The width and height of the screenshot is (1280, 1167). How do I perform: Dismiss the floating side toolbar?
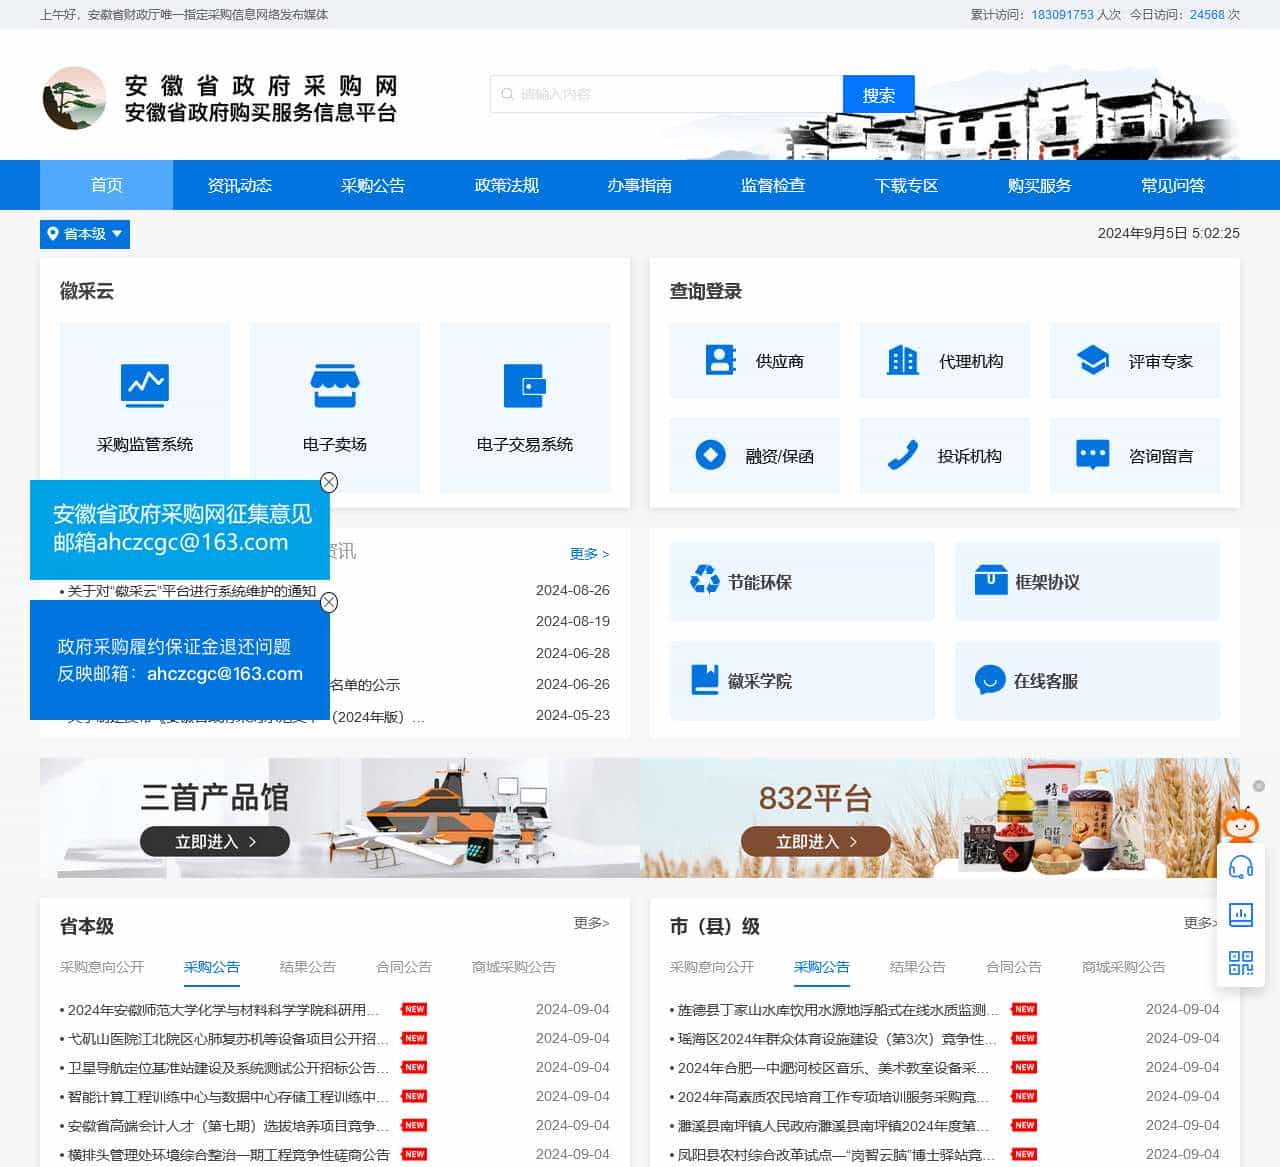1259,786
